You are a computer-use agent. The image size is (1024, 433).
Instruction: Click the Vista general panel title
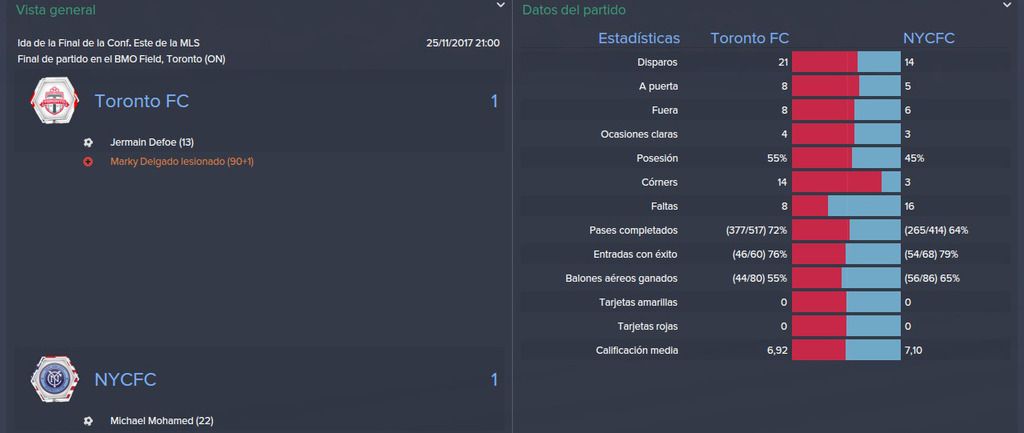point(56,10)
